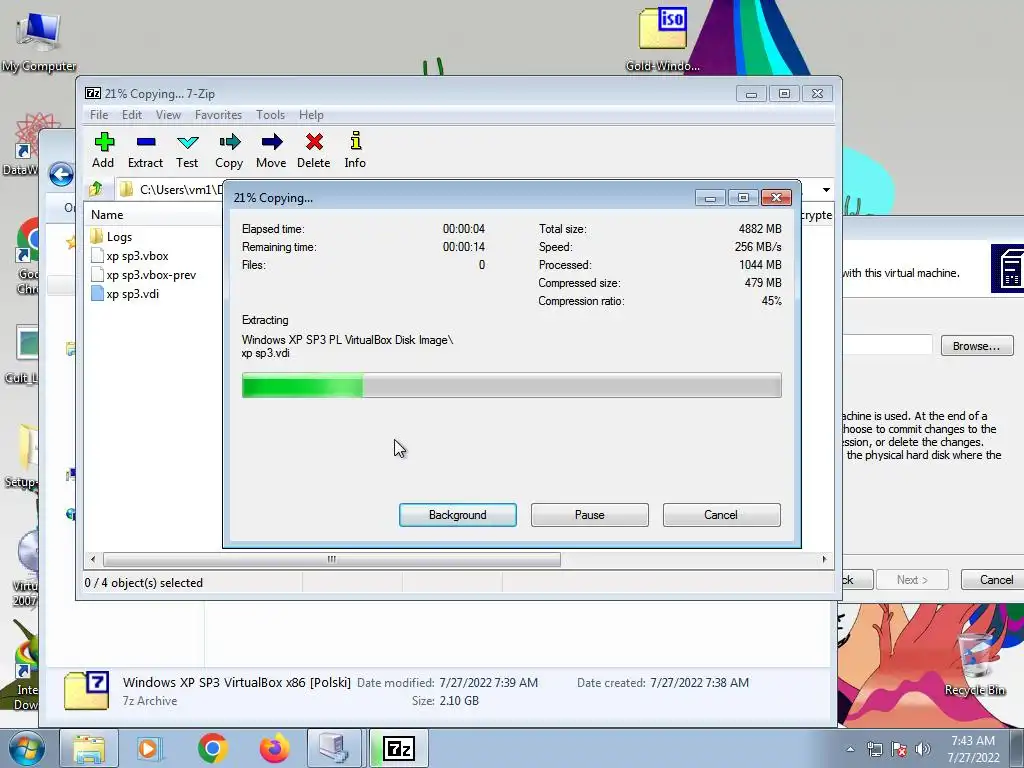
Task: Click the green extraction progress bar
Action: pyautogui.click(x=511, y=385)
